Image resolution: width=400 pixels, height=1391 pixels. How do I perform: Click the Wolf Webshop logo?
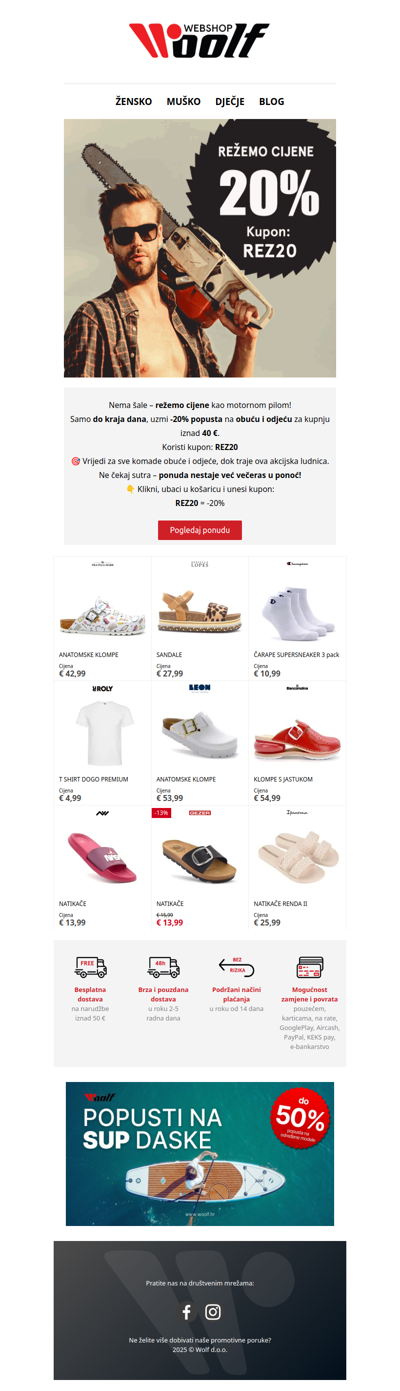199,40
